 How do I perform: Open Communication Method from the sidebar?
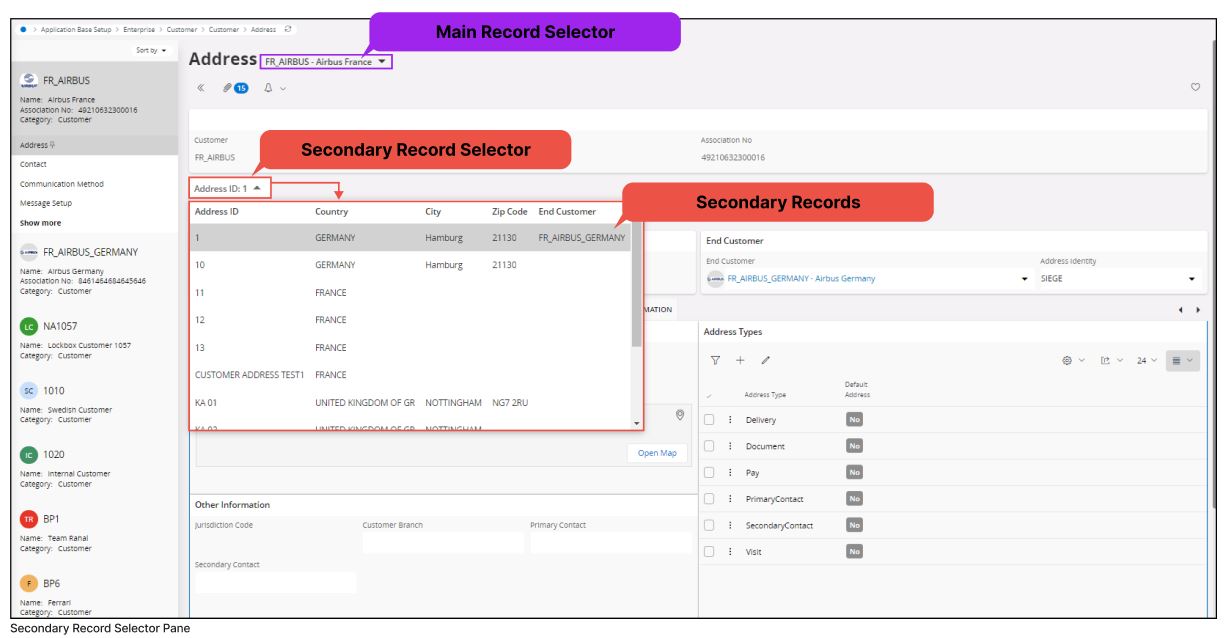tap(60, 184)
